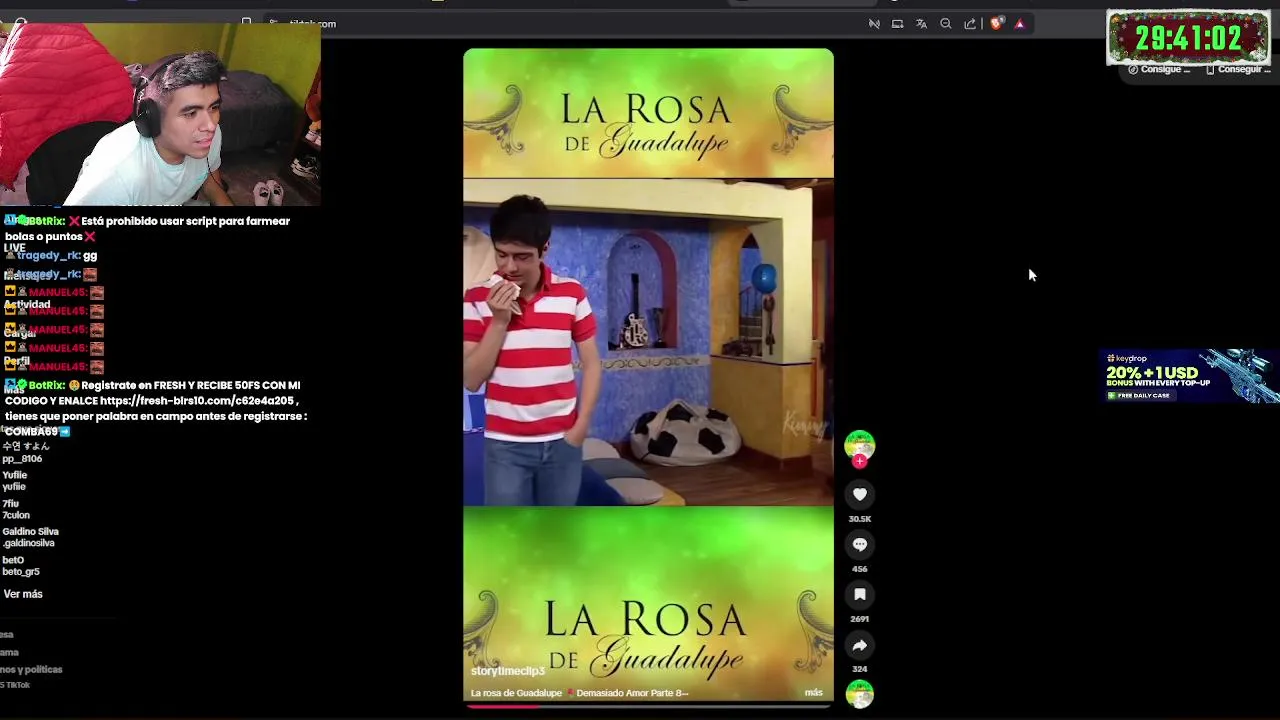Viewport: 1280px width, 720px height.
Task: Expand the caption with 'más'
Action: (813, 692)
